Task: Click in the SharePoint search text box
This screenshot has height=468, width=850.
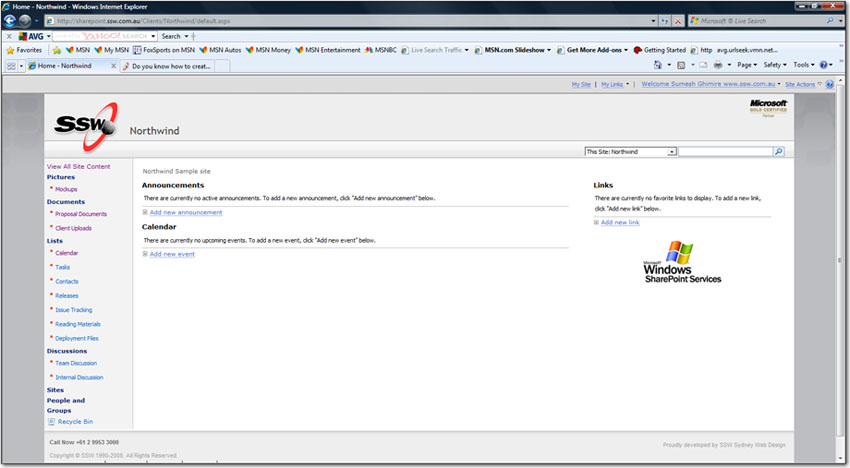Action: pos(725,152)
